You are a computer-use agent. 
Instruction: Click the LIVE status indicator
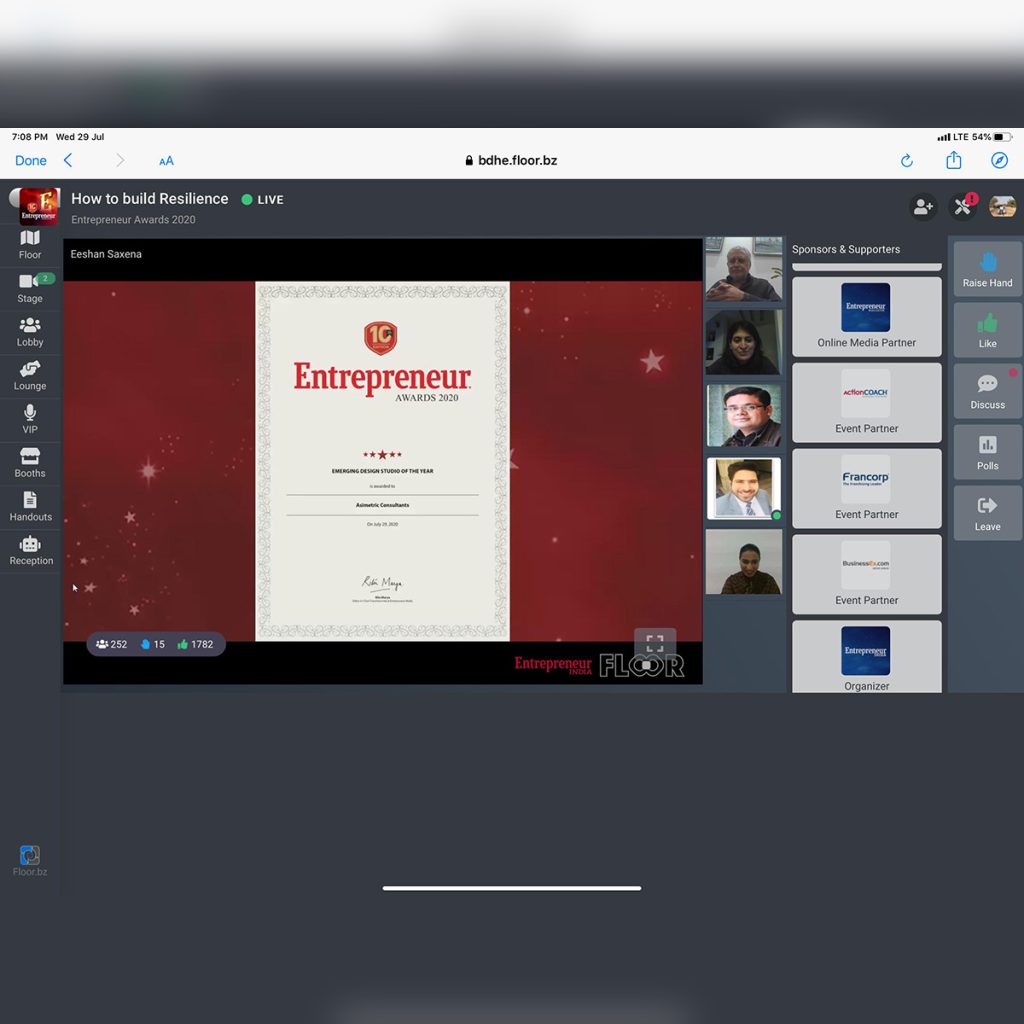263,200
